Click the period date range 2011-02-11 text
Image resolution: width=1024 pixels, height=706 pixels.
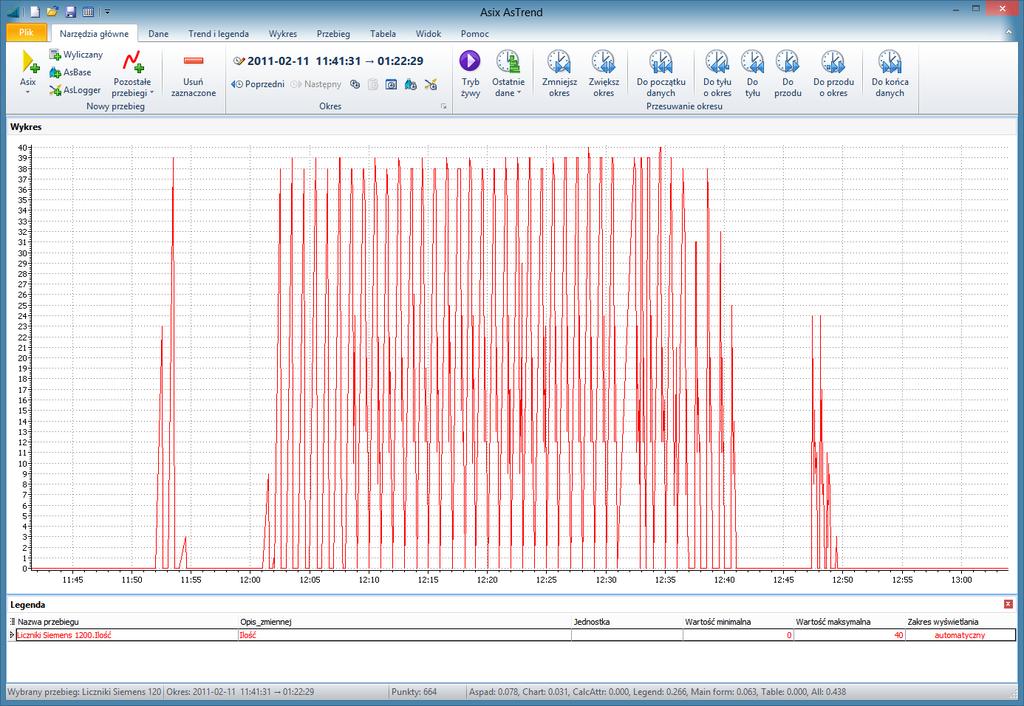tap(335, 61)
